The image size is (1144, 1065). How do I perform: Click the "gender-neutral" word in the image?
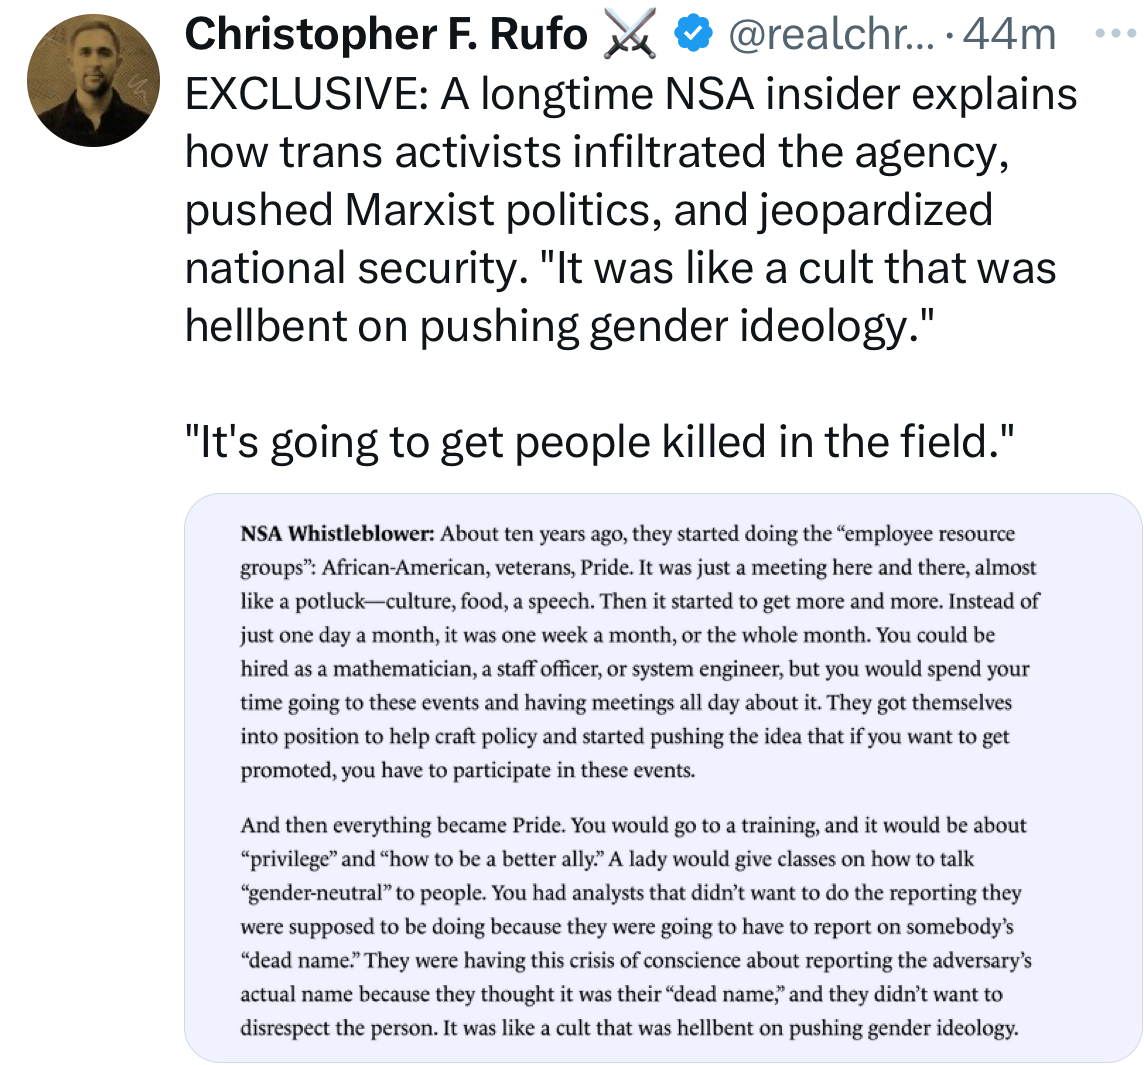click(x=312, y=894)
